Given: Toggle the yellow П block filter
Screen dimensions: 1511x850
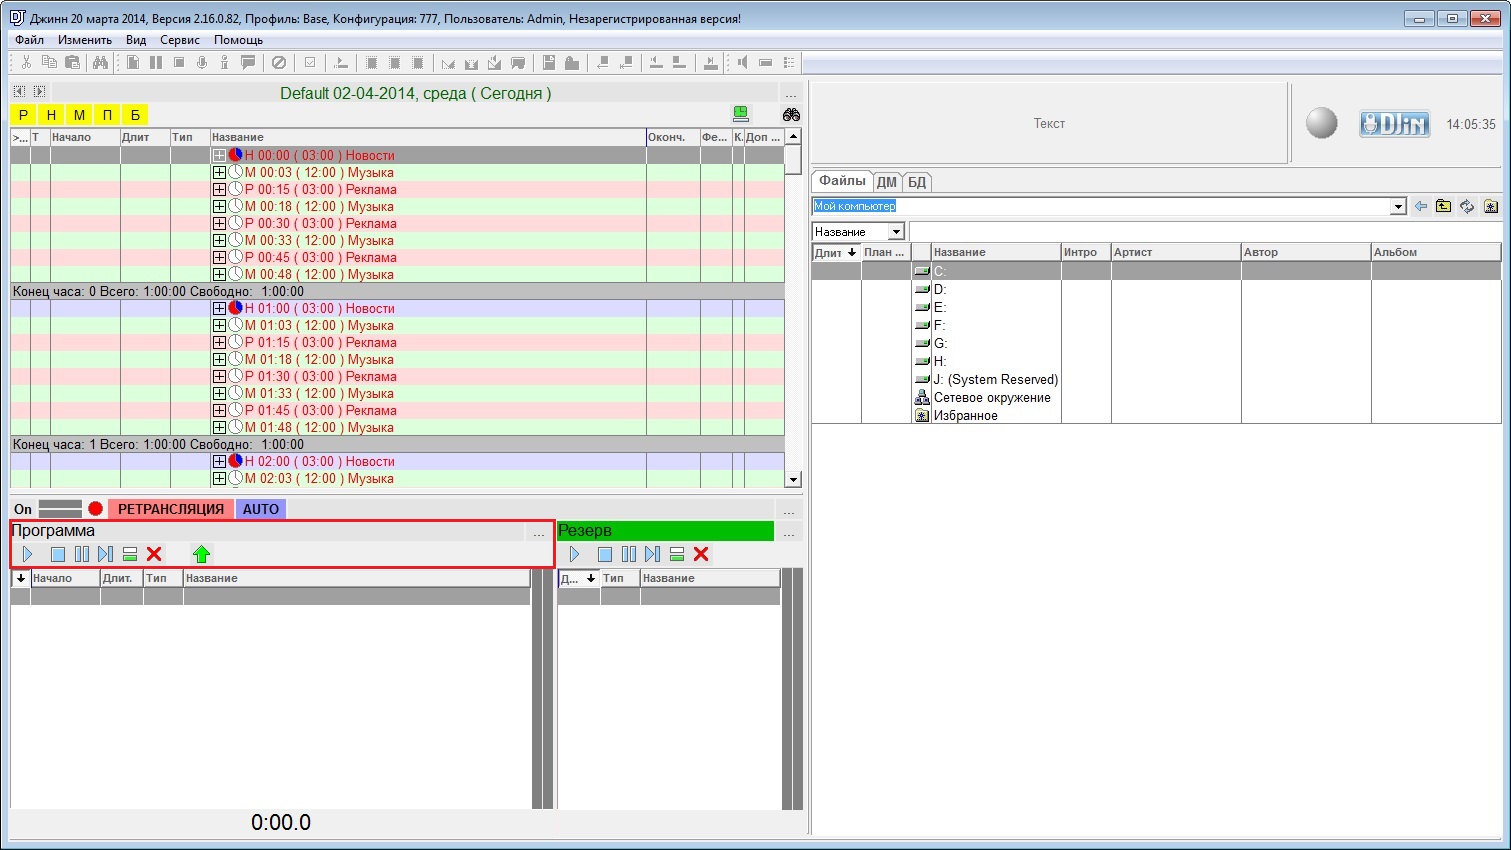Looking at the screenshot, I should click(x=107, y=115).
